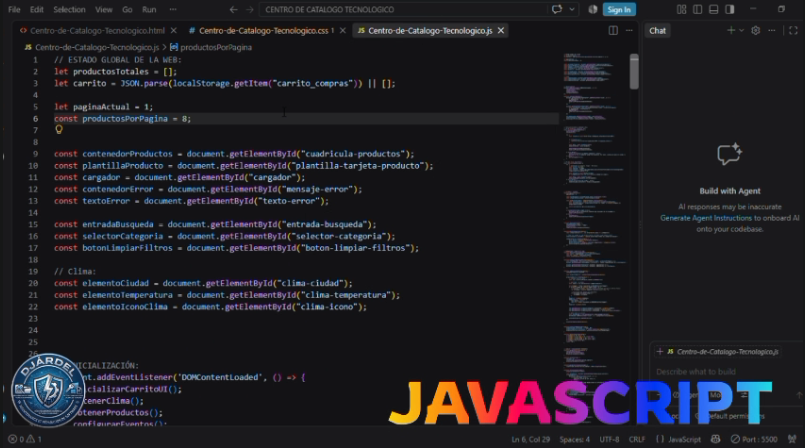Click the errors and warnings status indicator

pos(25,440)
